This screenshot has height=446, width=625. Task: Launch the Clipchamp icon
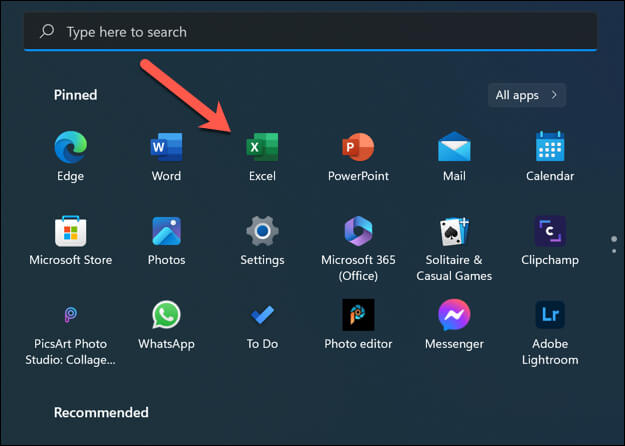550,231
